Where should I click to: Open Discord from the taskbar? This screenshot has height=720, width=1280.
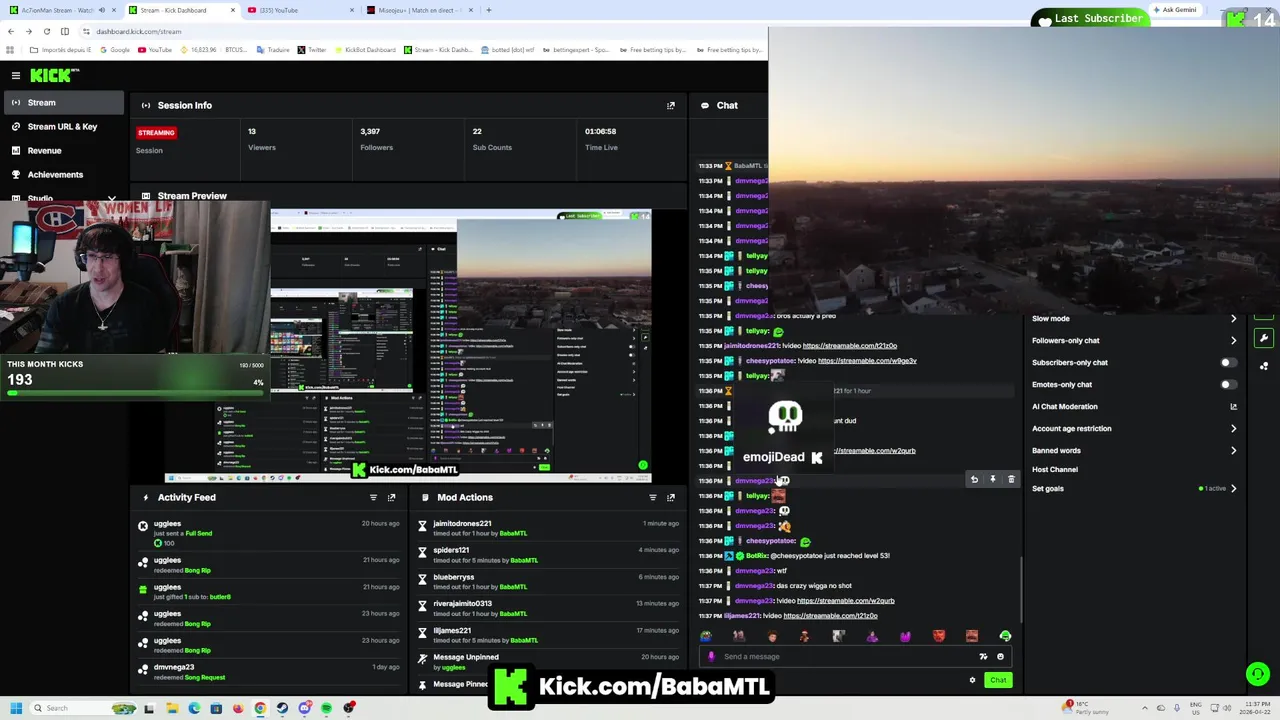click(x=304, y=708)
